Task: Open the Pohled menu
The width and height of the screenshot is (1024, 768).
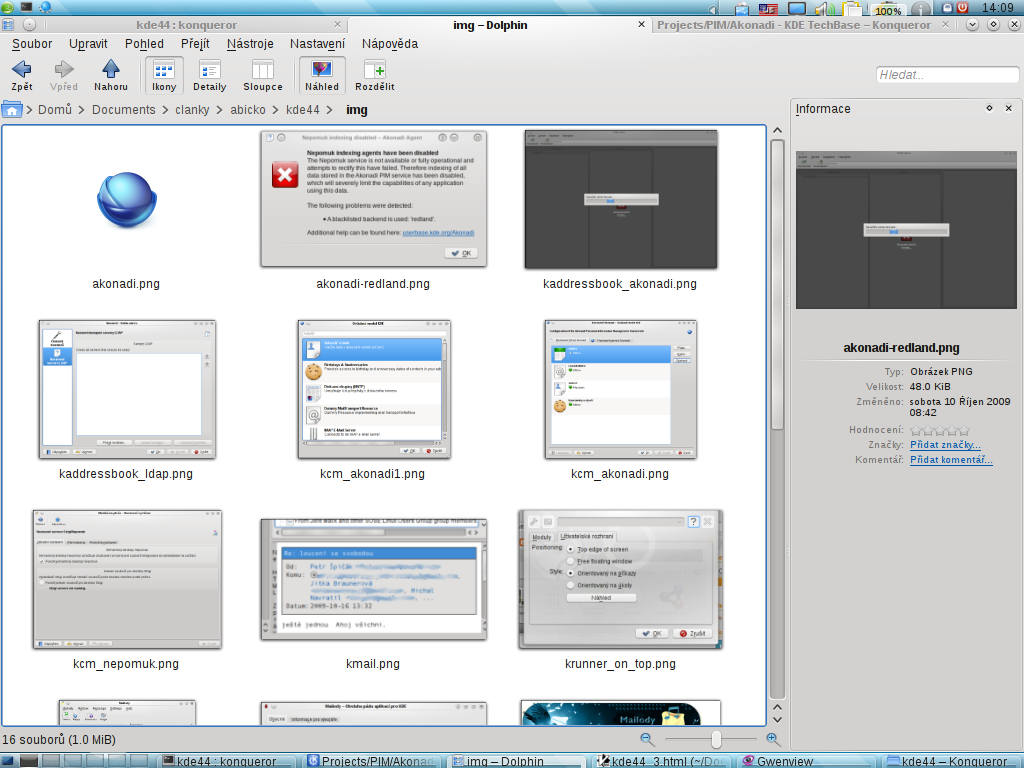Action: coord(144,44)
